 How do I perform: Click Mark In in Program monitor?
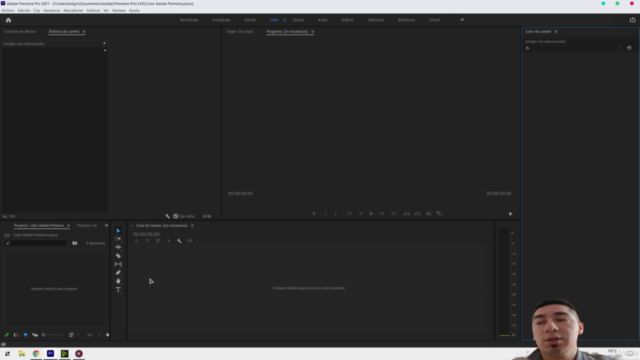325,213
